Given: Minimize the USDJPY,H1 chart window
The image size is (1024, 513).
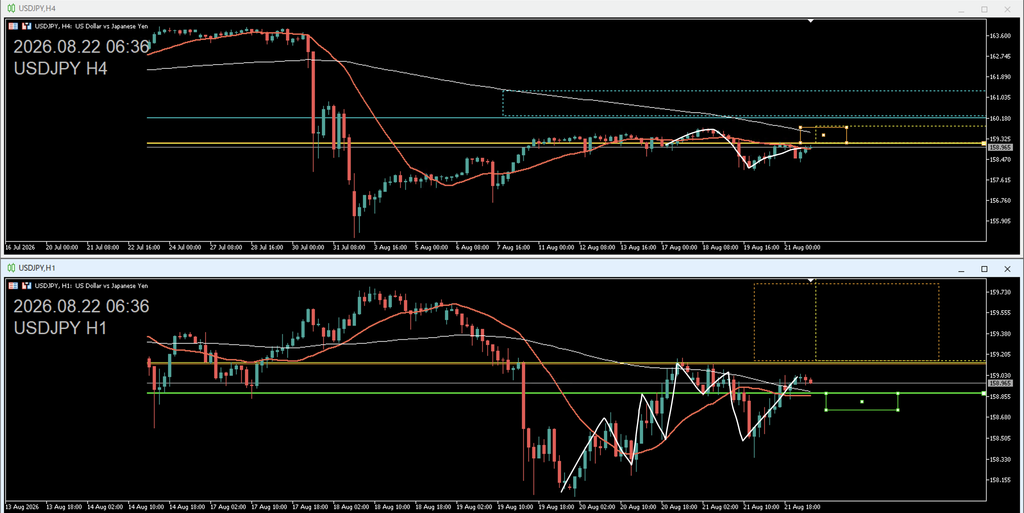Looking at the screenshot, I should click(961, 269).
